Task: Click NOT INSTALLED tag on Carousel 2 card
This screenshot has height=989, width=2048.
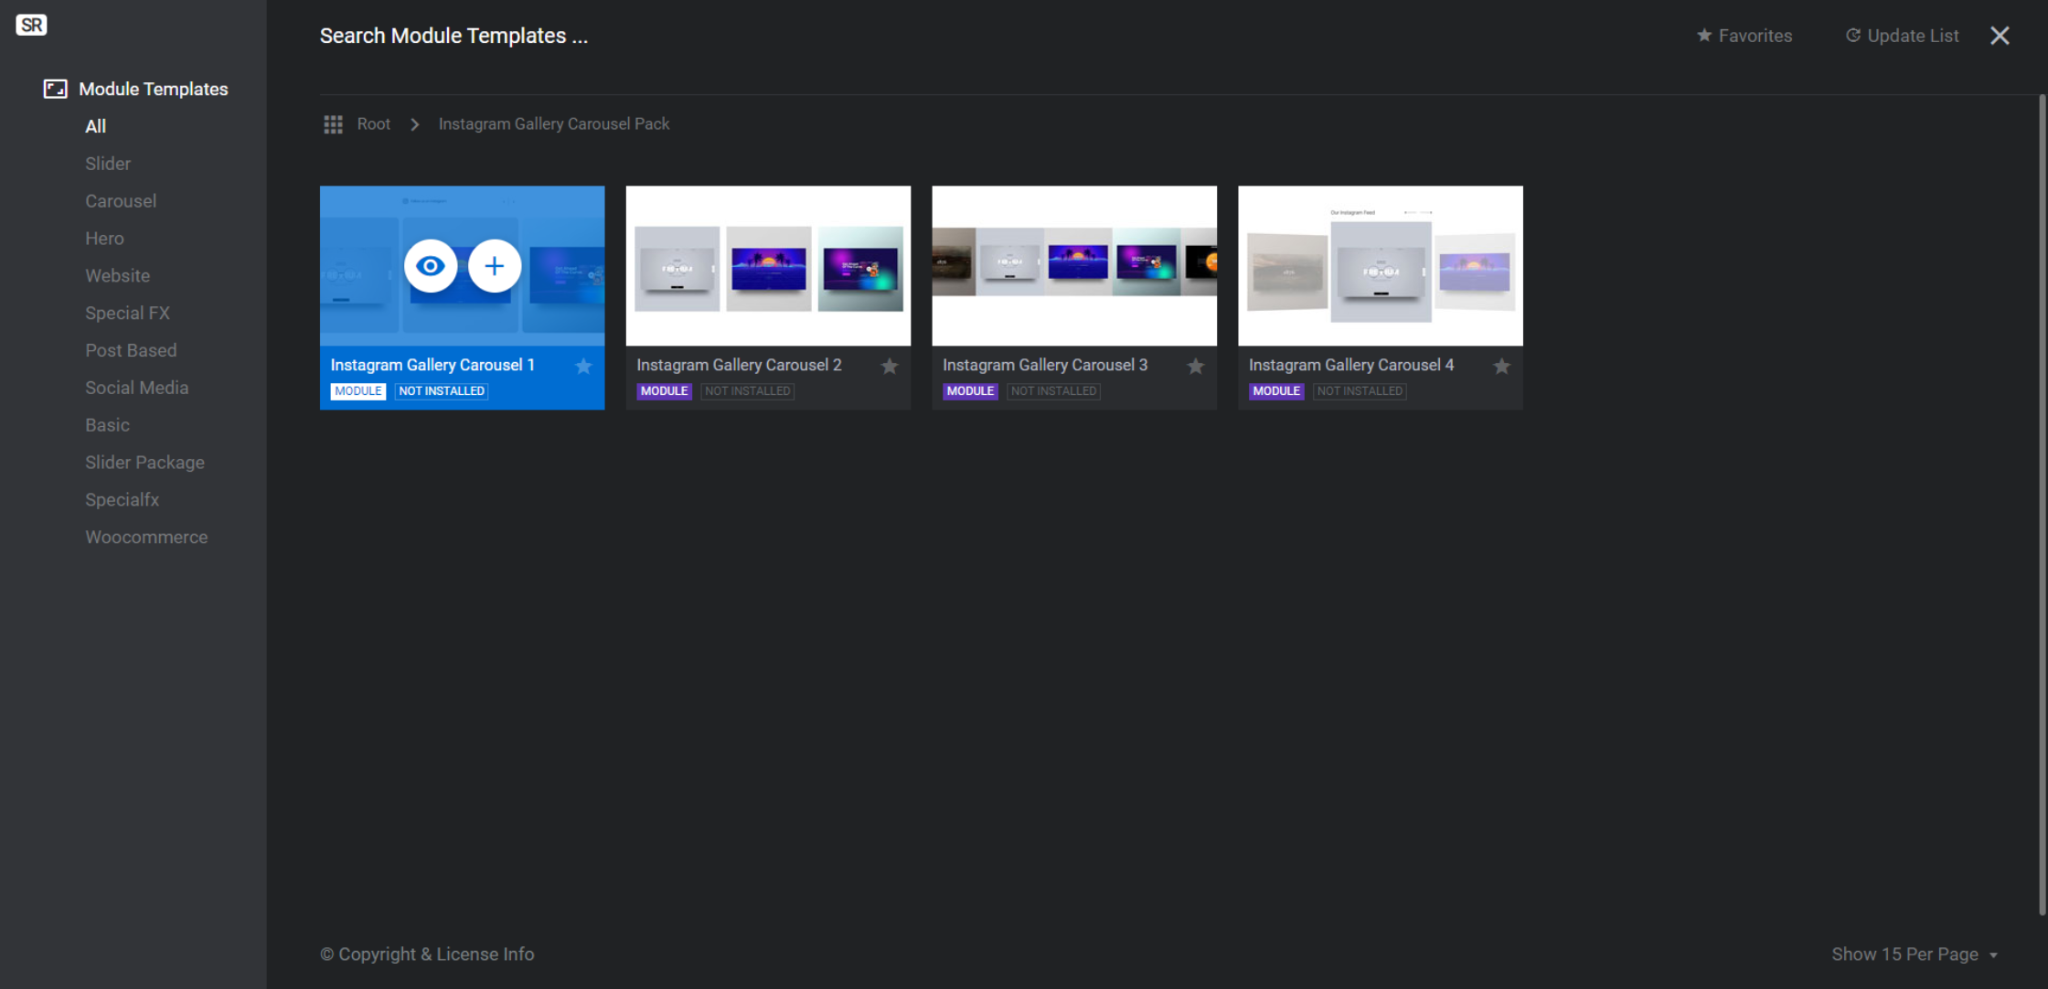Action: point(748,391)
